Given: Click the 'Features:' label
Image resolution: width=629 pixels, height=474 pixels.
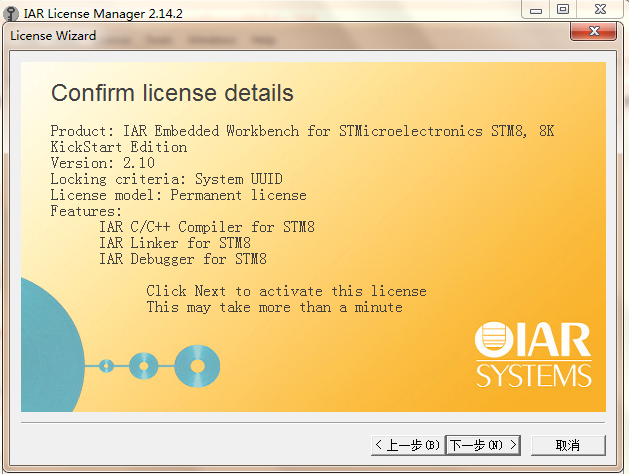Looking at the screenshot, I should (86, 211).
